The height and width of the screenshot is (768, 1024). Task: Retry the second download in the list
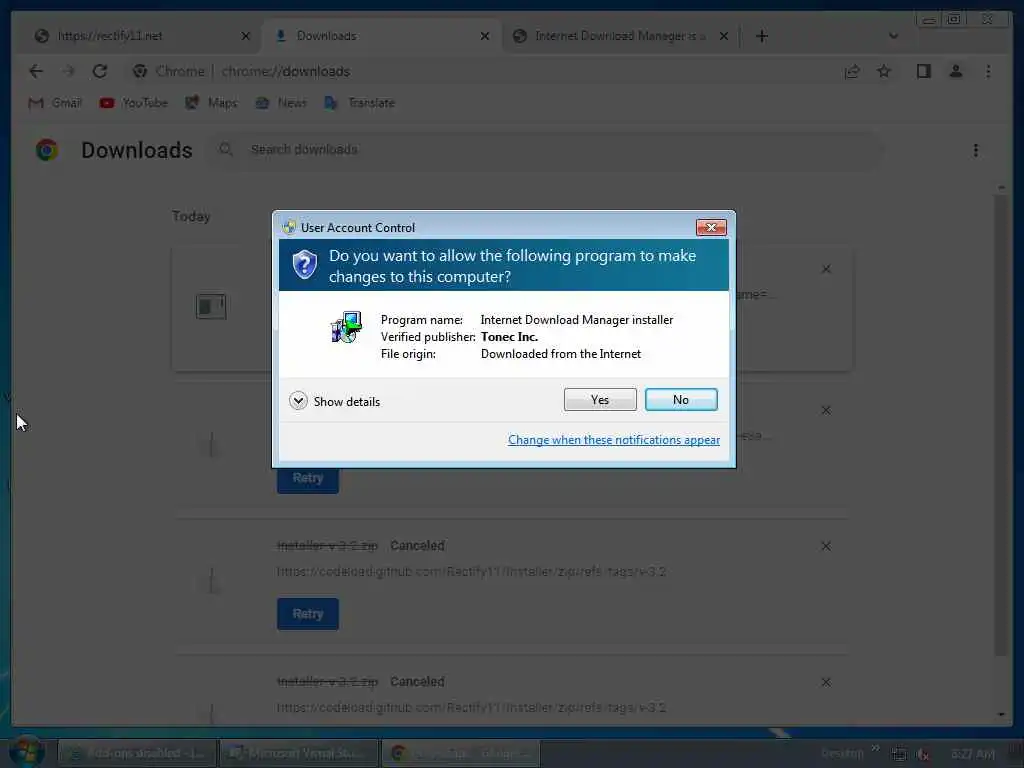(308, 478)
